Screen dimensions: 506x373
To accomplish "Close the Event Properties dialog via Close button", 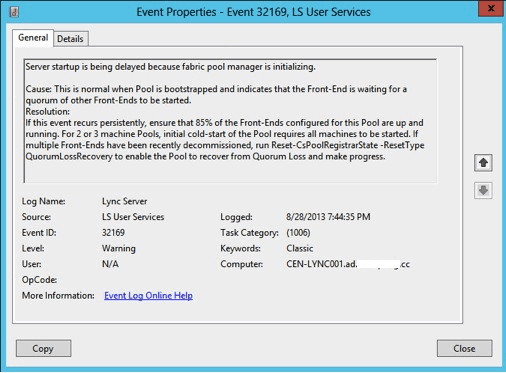I will pos(464,348).
